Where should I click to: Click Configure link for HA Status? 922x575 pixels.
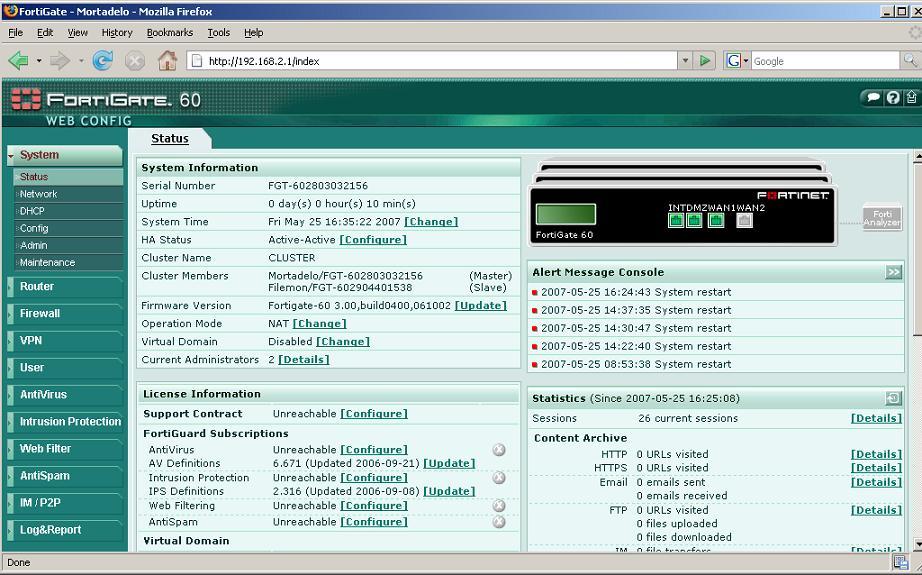click(x=373, y=240)
